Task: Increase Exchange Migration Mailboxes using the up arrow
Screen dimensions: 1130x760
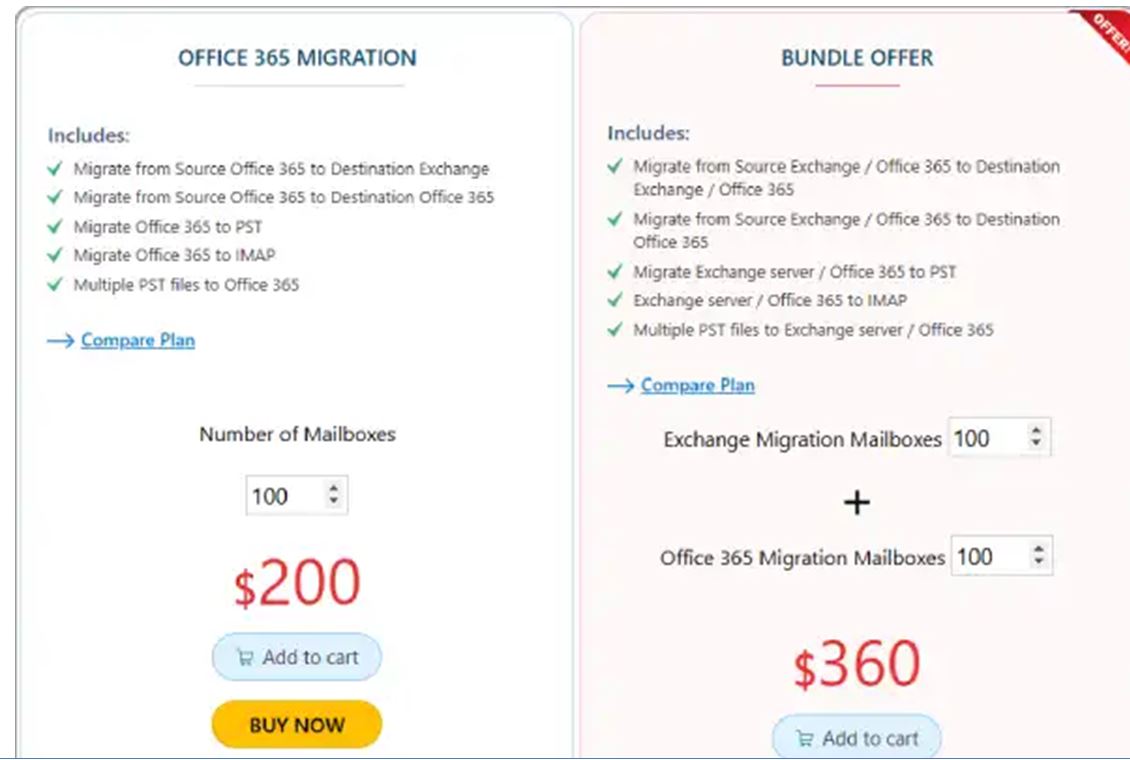Action: (x=1036, y=431)
